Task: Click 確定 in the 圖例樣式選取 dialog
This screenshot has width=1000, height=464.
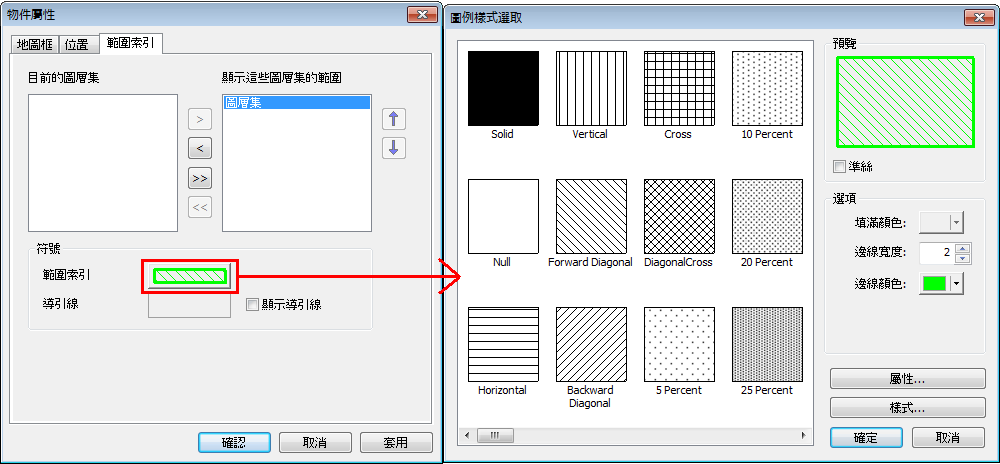Action: (x=866, y=438)
